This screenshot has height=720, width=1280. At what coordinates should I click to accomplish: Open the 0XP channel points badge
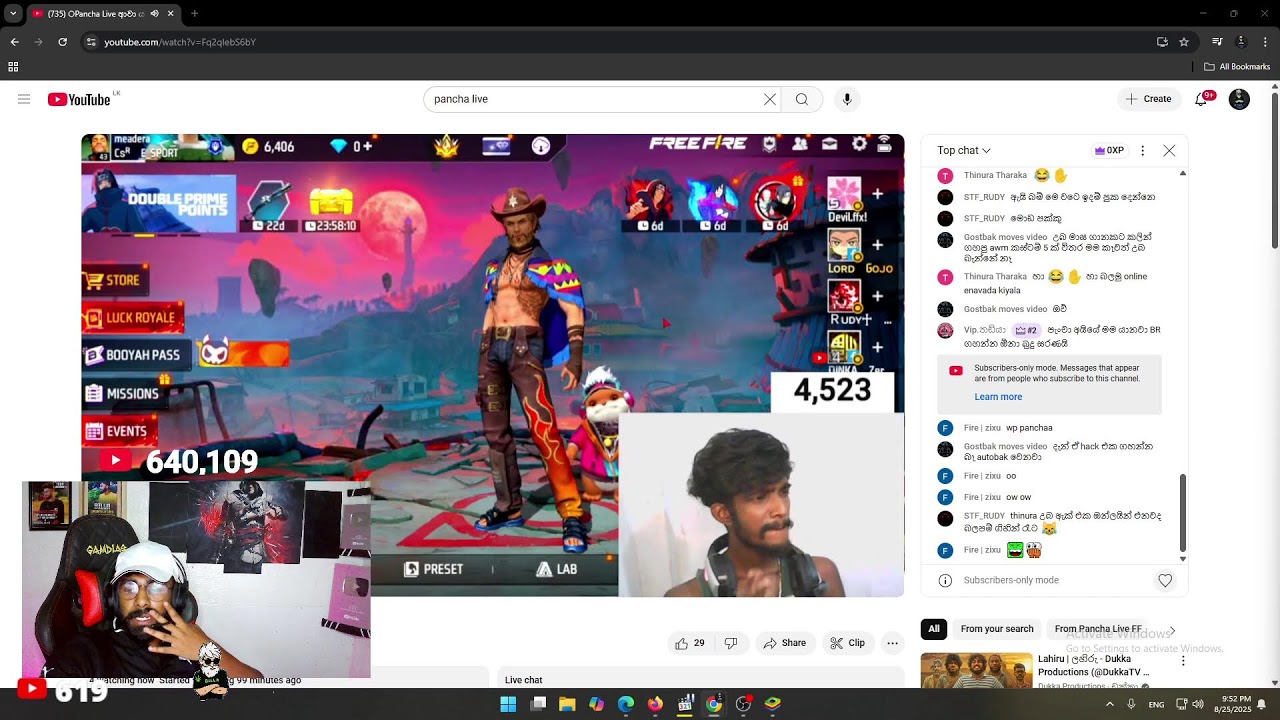pos(1110,151)
